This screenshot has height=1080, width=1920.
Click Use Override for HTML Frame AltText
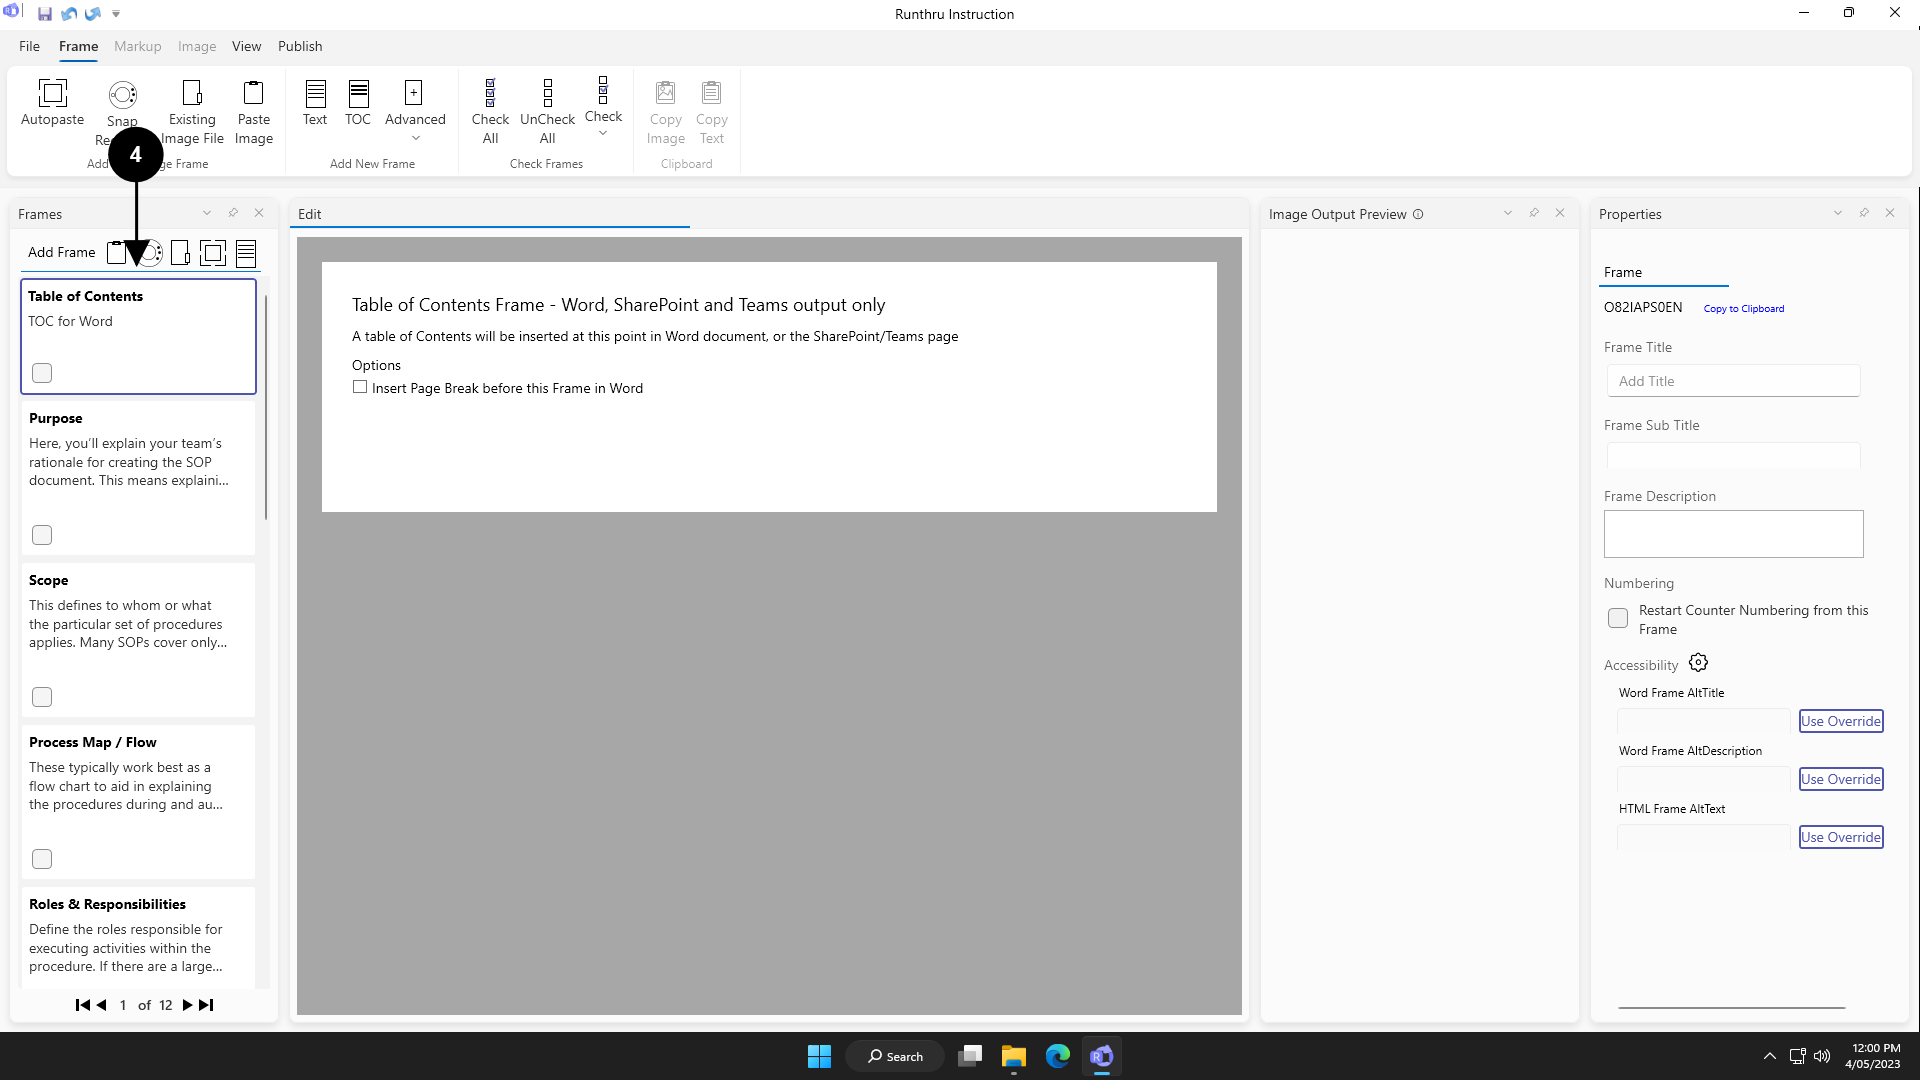(1840, 837)
